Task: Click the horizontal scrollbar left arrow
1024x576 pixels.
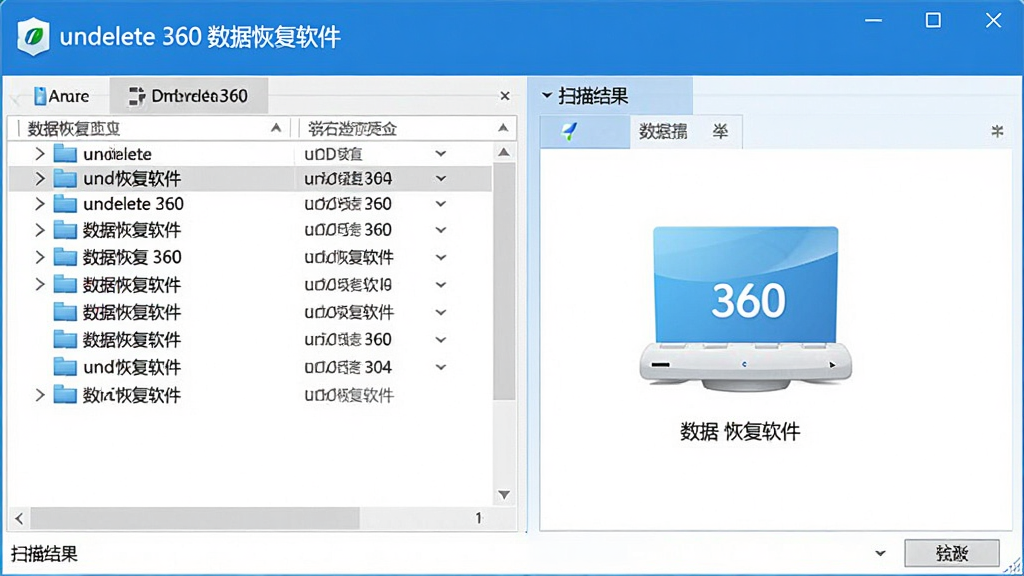Action: [x=19, y=519]
